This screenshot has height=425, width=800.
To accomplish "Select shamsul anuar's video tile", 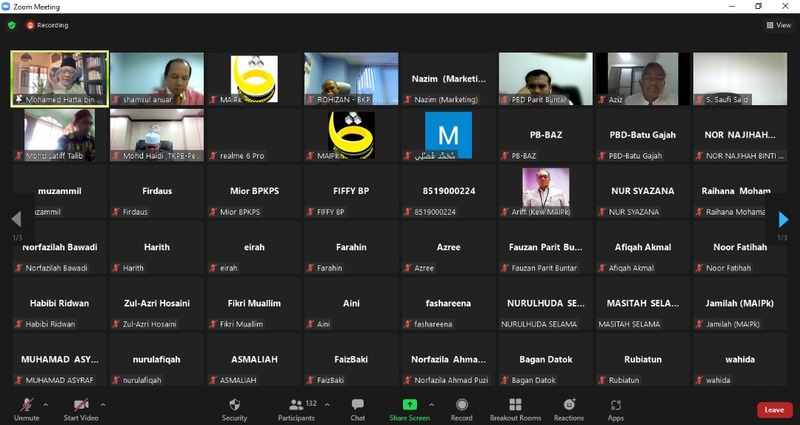I will (x=157, y=79).
